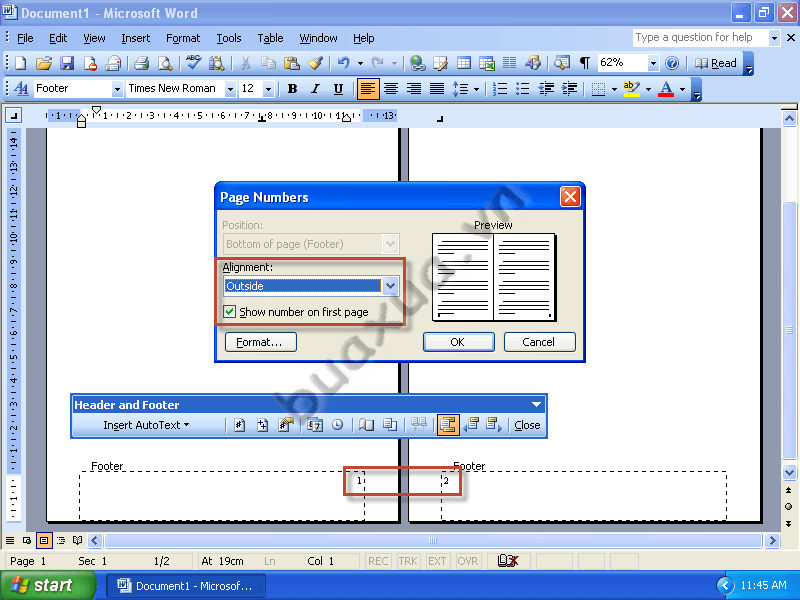Screen dimensions: 800x600
Task: Open a file with the Open folder icon
Action: click(x=44, y=63)
